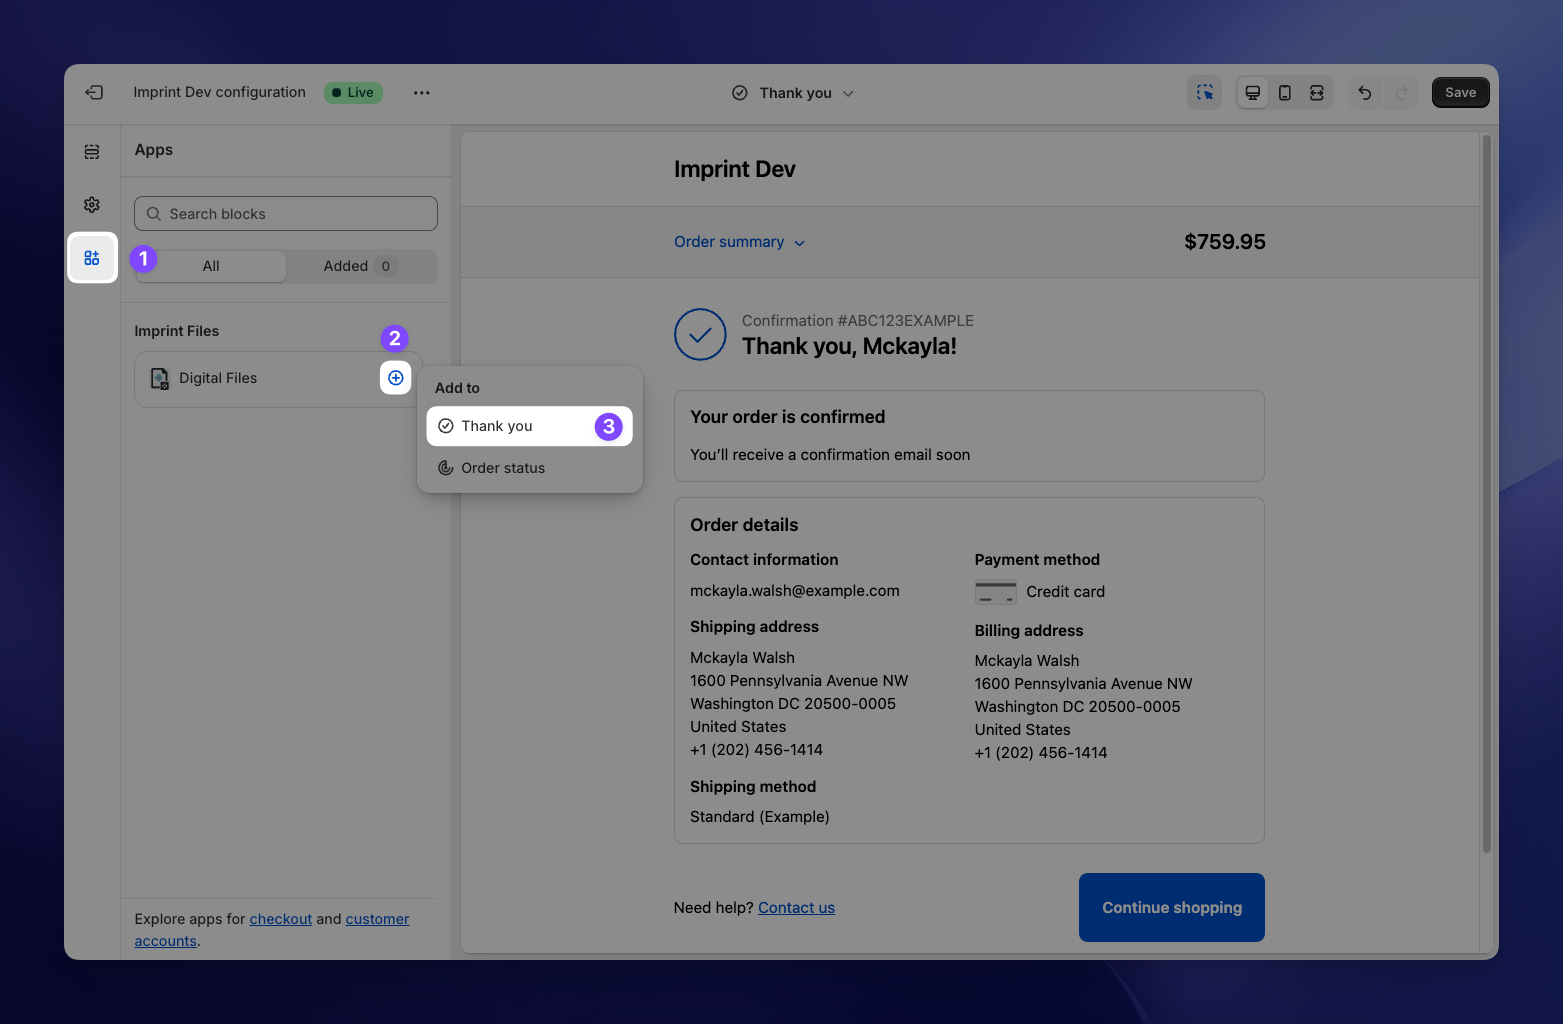Switch to mobile preview mode
This screenshot has width=1563, height=1024.
[x=1285, y=93]
